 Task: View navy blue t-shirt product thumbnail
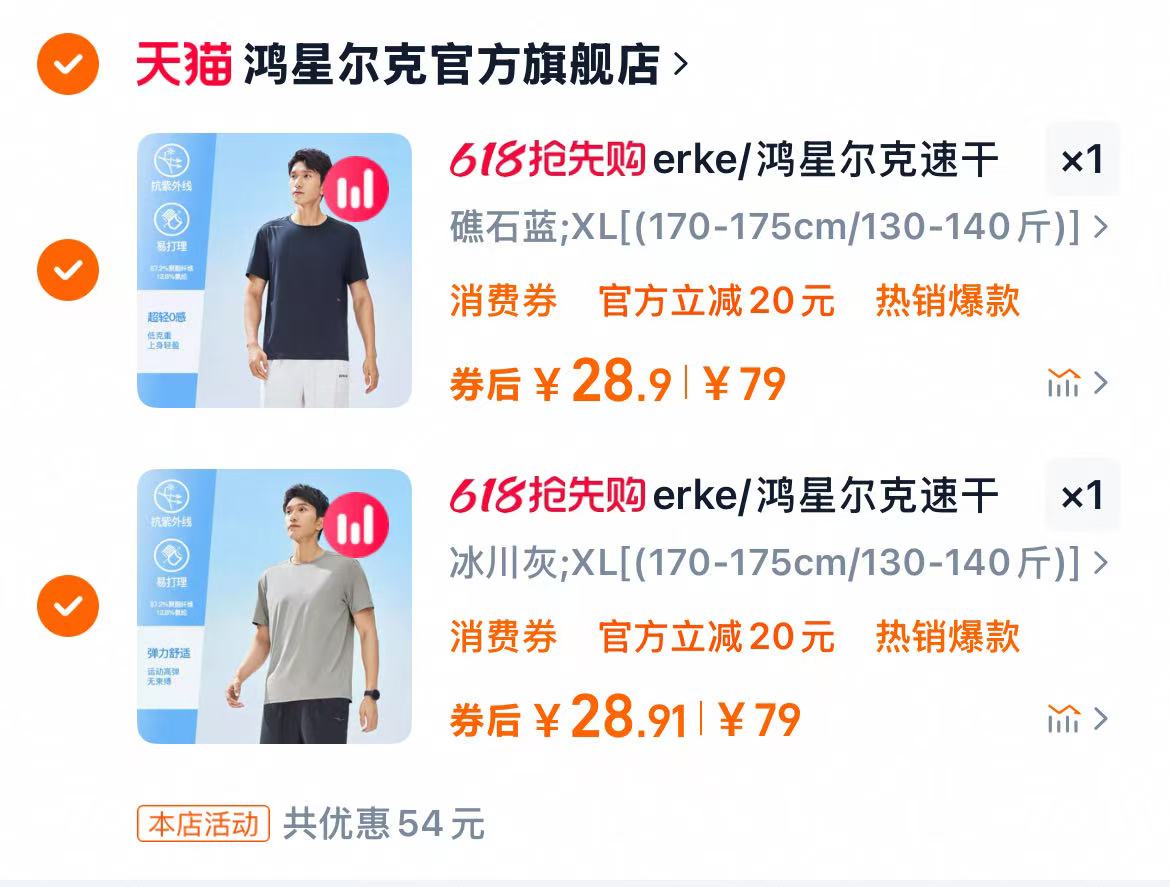pyautogui.click(x=275, y=270)
